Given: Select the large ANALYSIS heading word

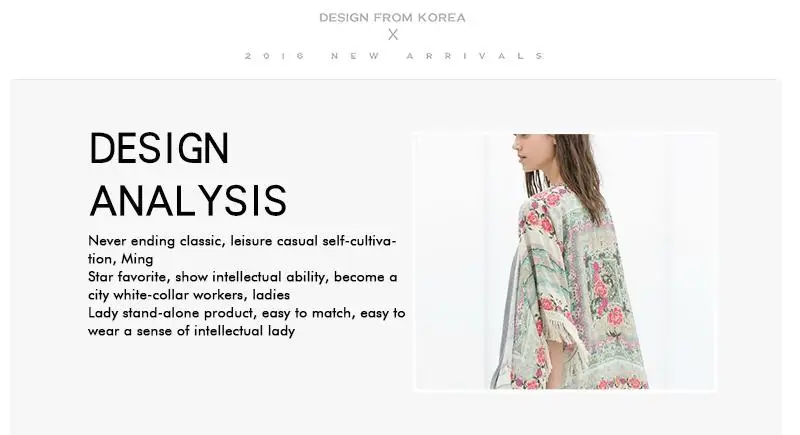Looking at the screenshot, I should point(188,201).
